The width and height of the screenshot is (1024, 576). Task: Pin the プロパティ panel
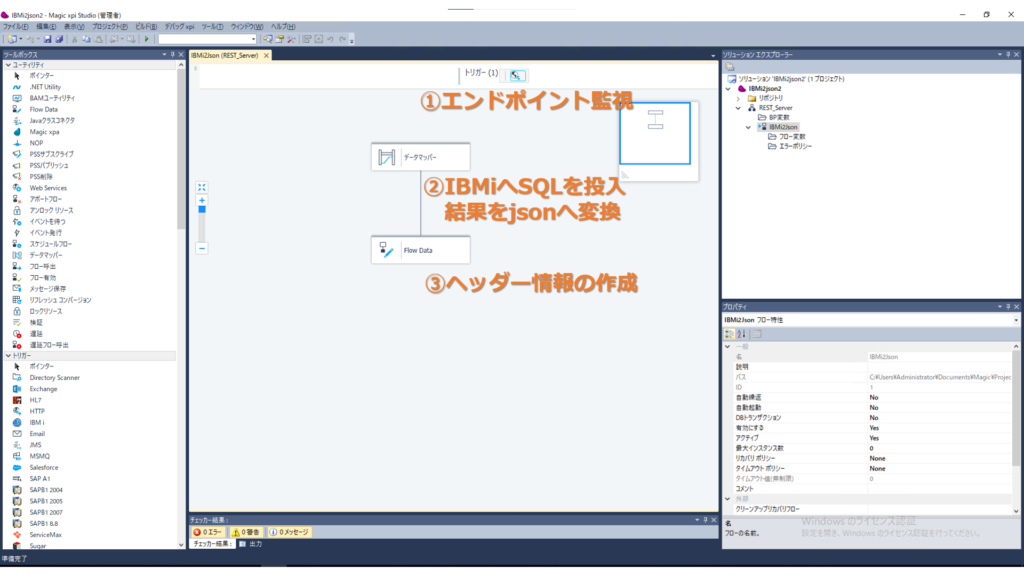click(1008, 307)
